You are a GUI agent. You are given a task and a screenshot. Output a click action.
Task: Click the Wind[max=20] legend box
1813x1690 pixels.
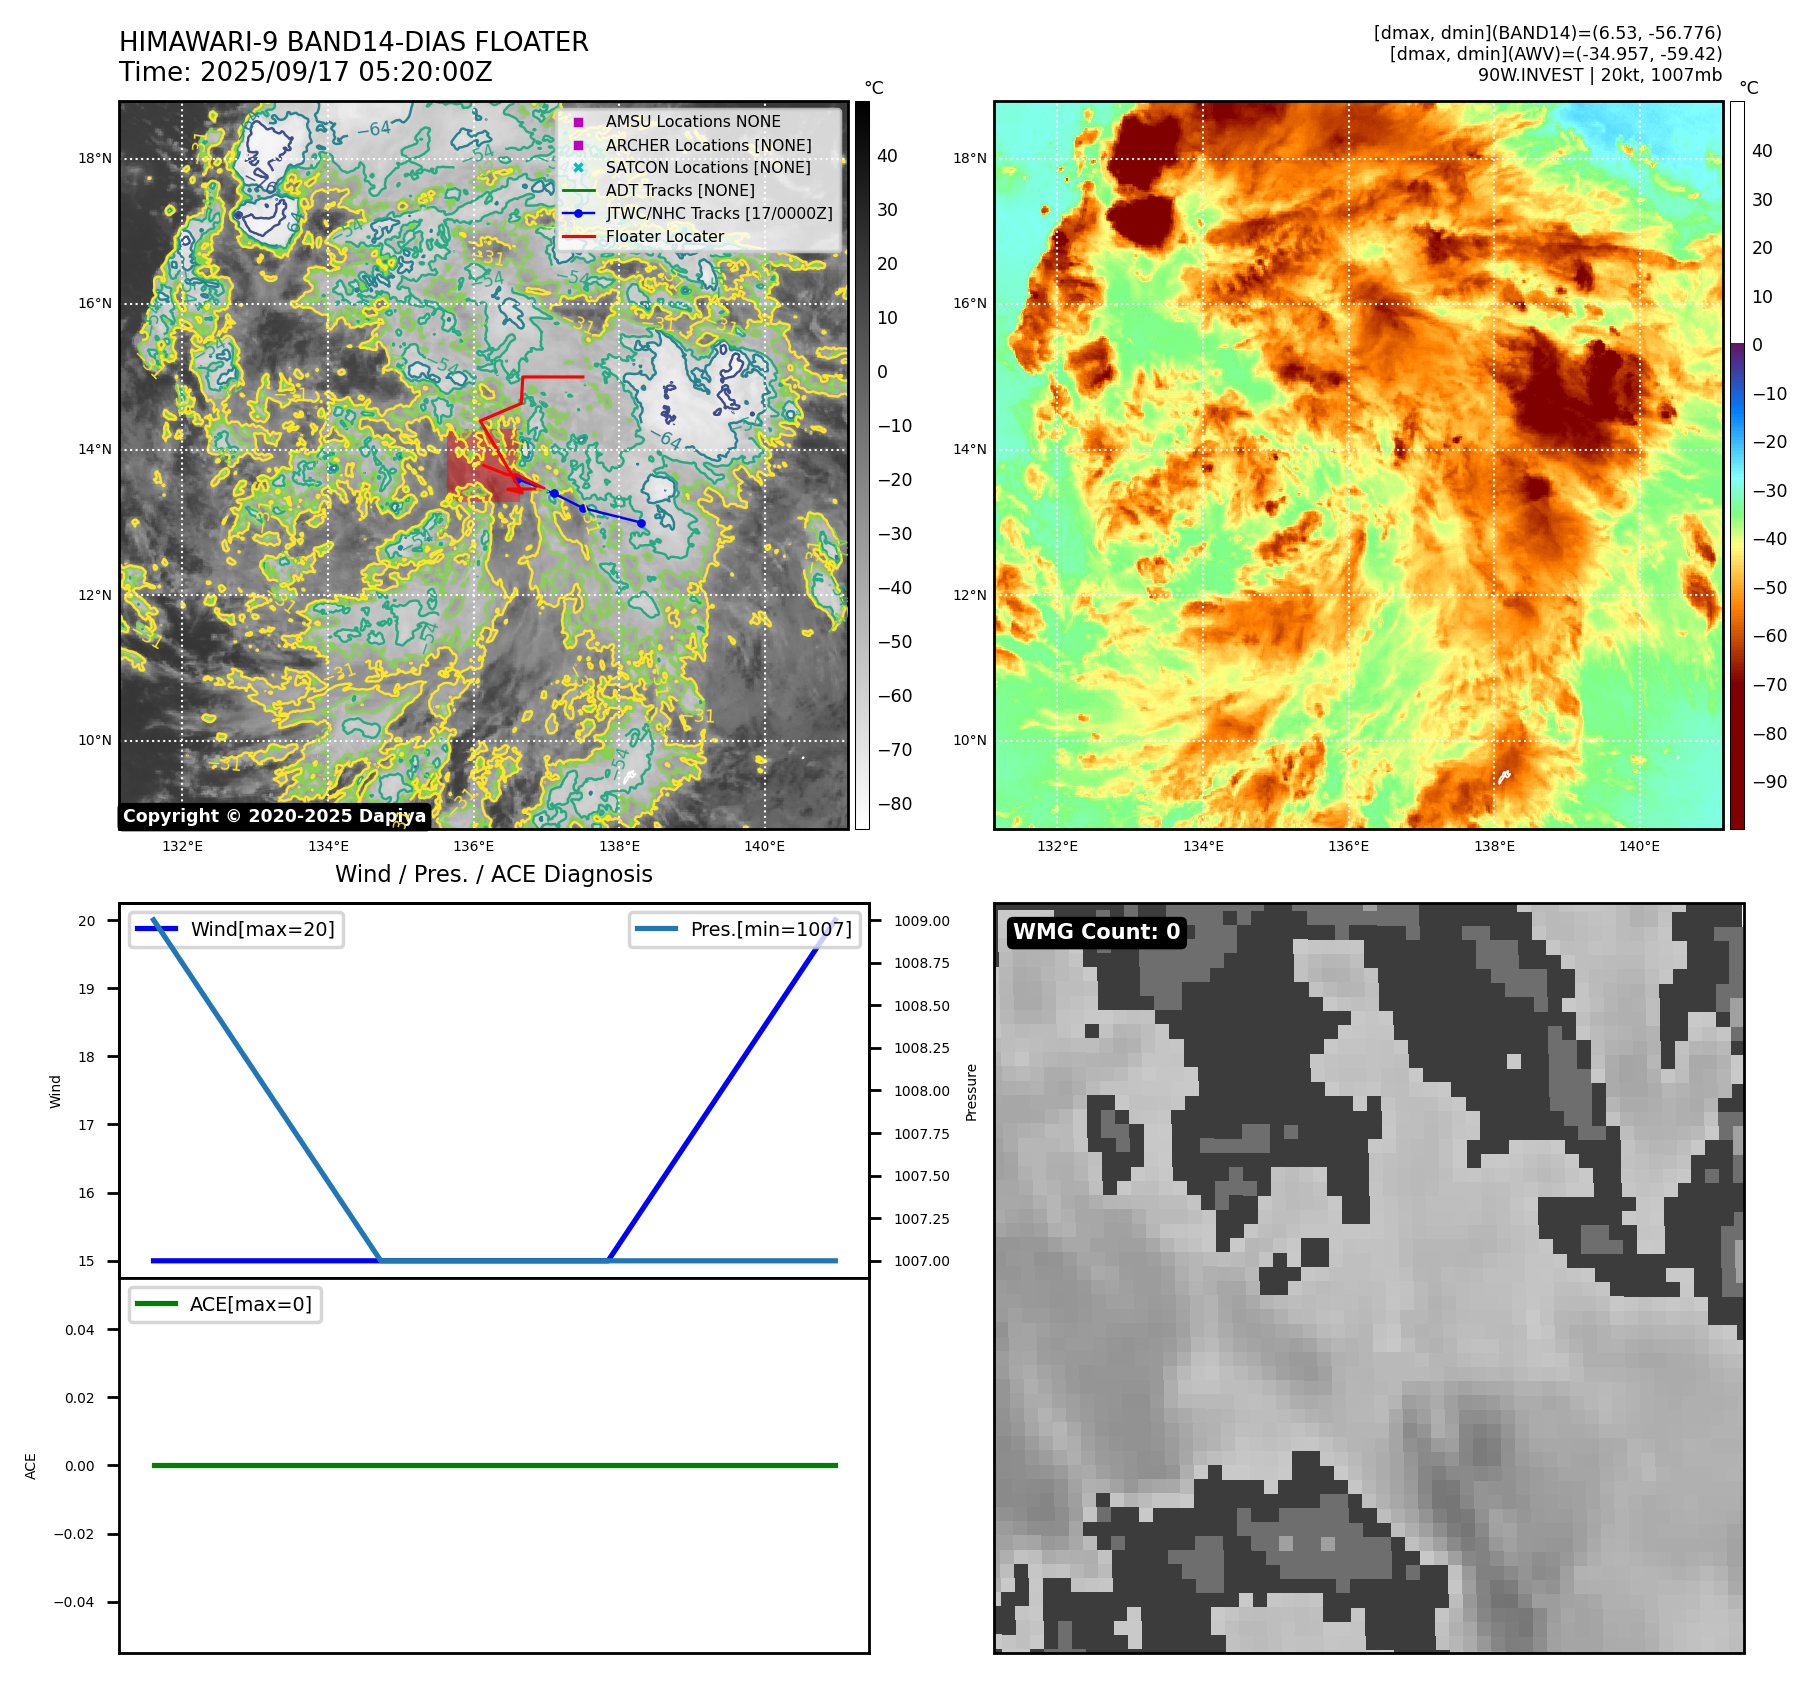tap(236, 929)
